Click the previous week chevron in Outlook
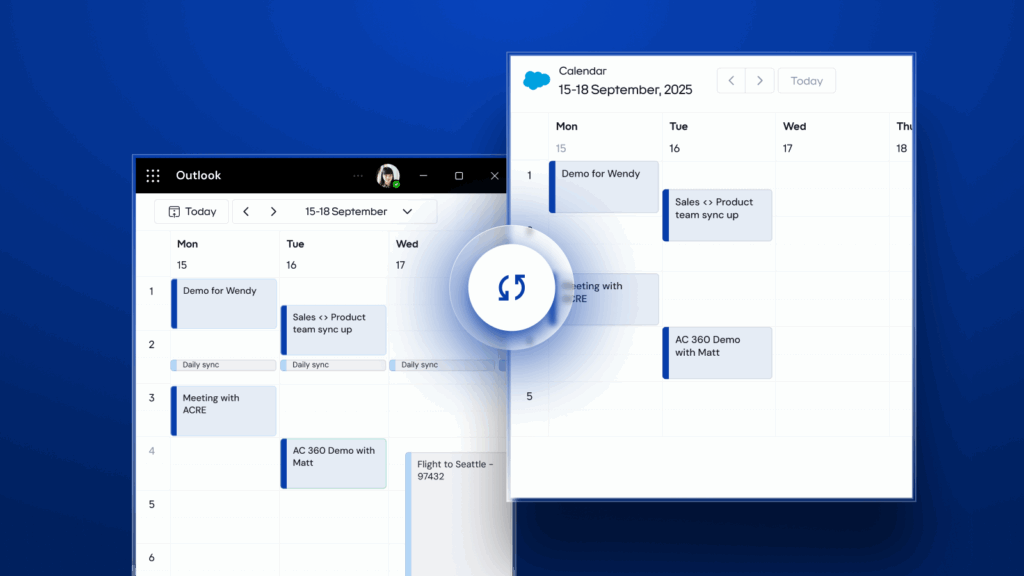This screenshot has height=576, width=1024. [x=245, y=211]
